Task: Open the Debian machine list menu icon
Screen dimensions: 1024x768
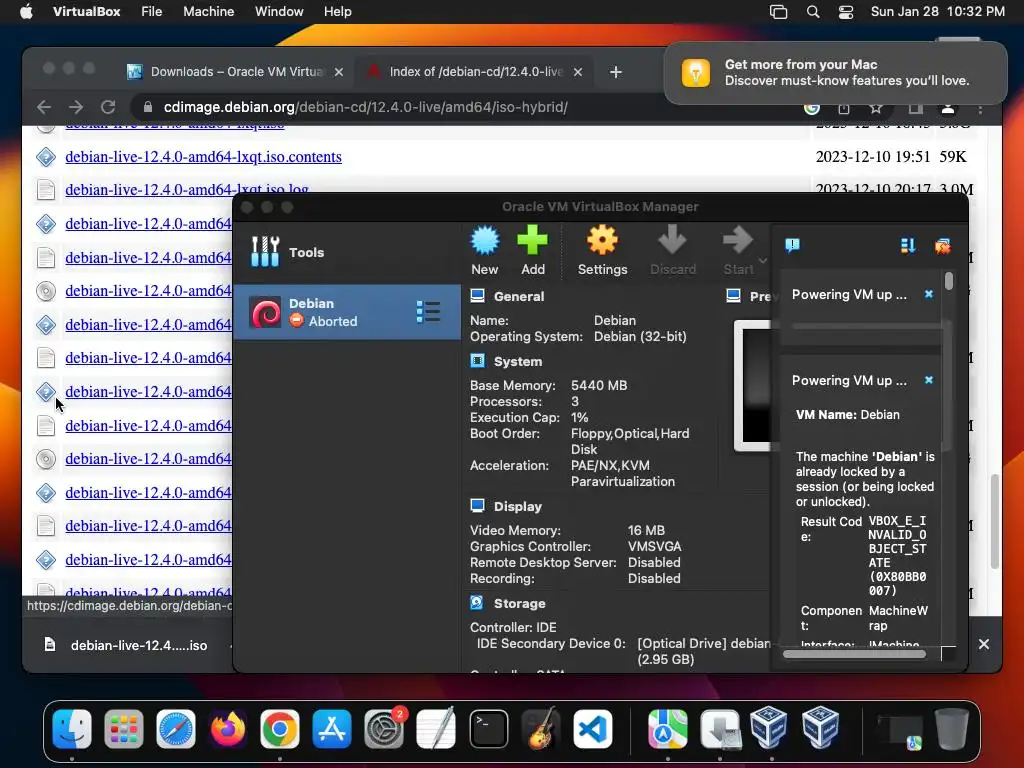Action: click(428, 312)
